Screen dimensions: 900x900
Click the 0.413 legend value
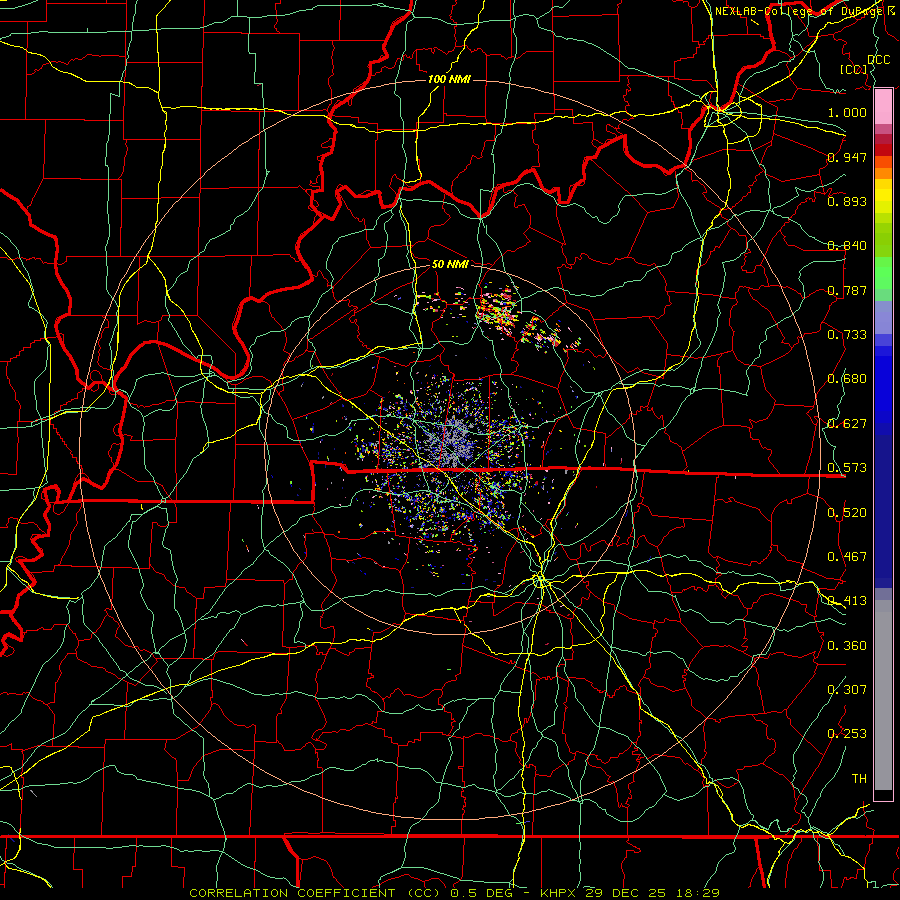tap(847, 601)
